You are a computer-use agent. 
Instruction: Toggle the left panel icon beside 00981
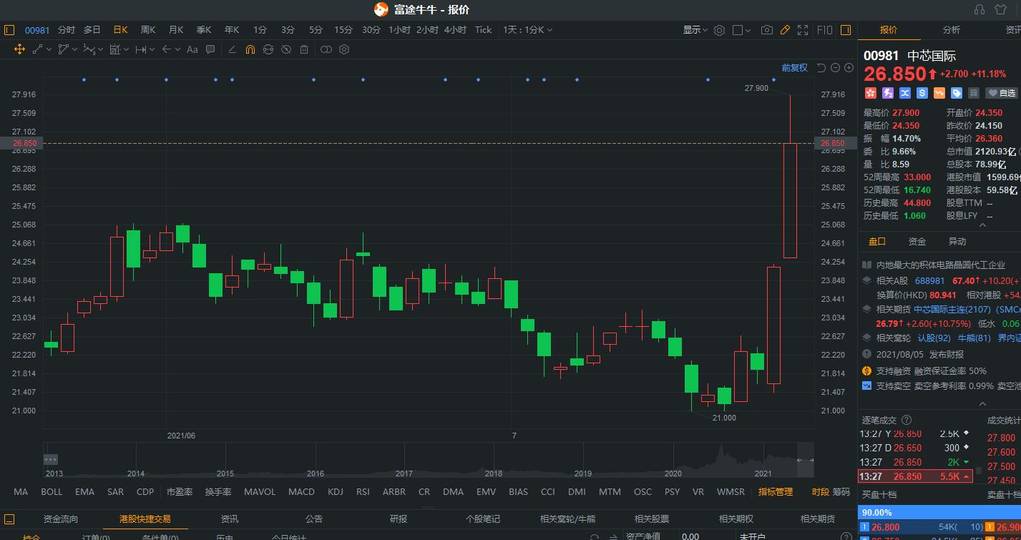[8, 30]
